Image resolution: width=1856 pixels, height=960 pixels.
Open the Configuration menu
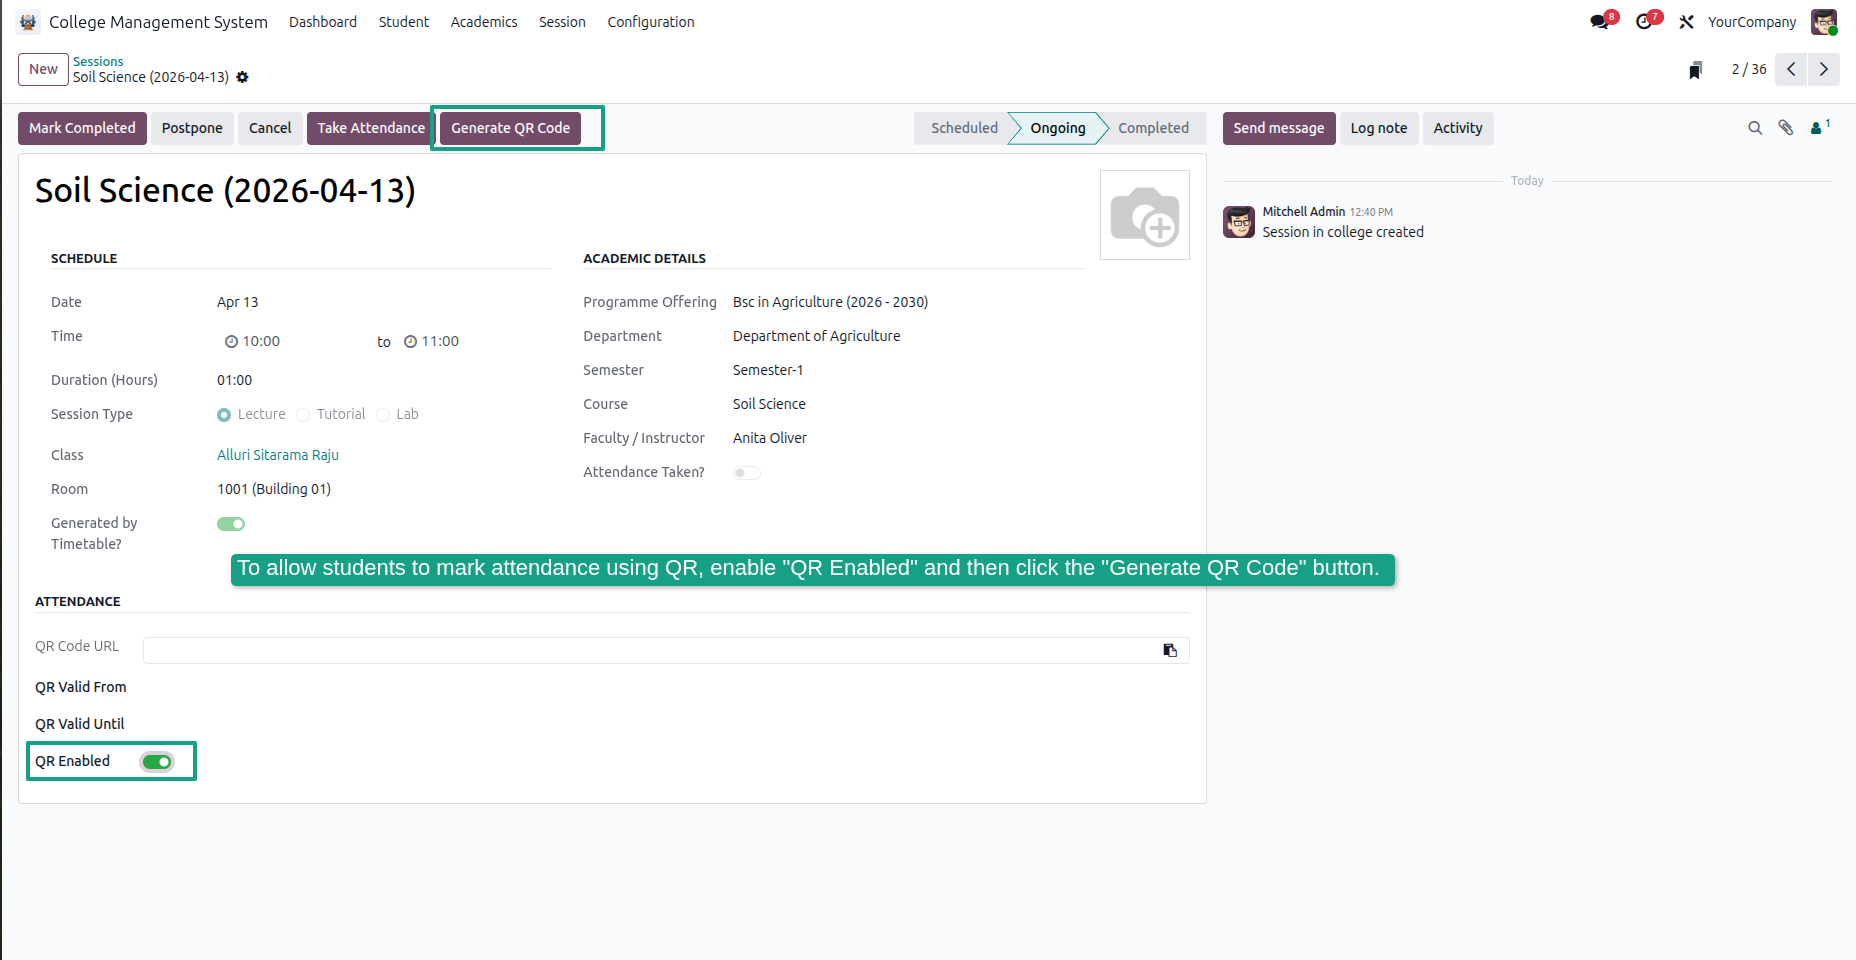pos(651,22)
